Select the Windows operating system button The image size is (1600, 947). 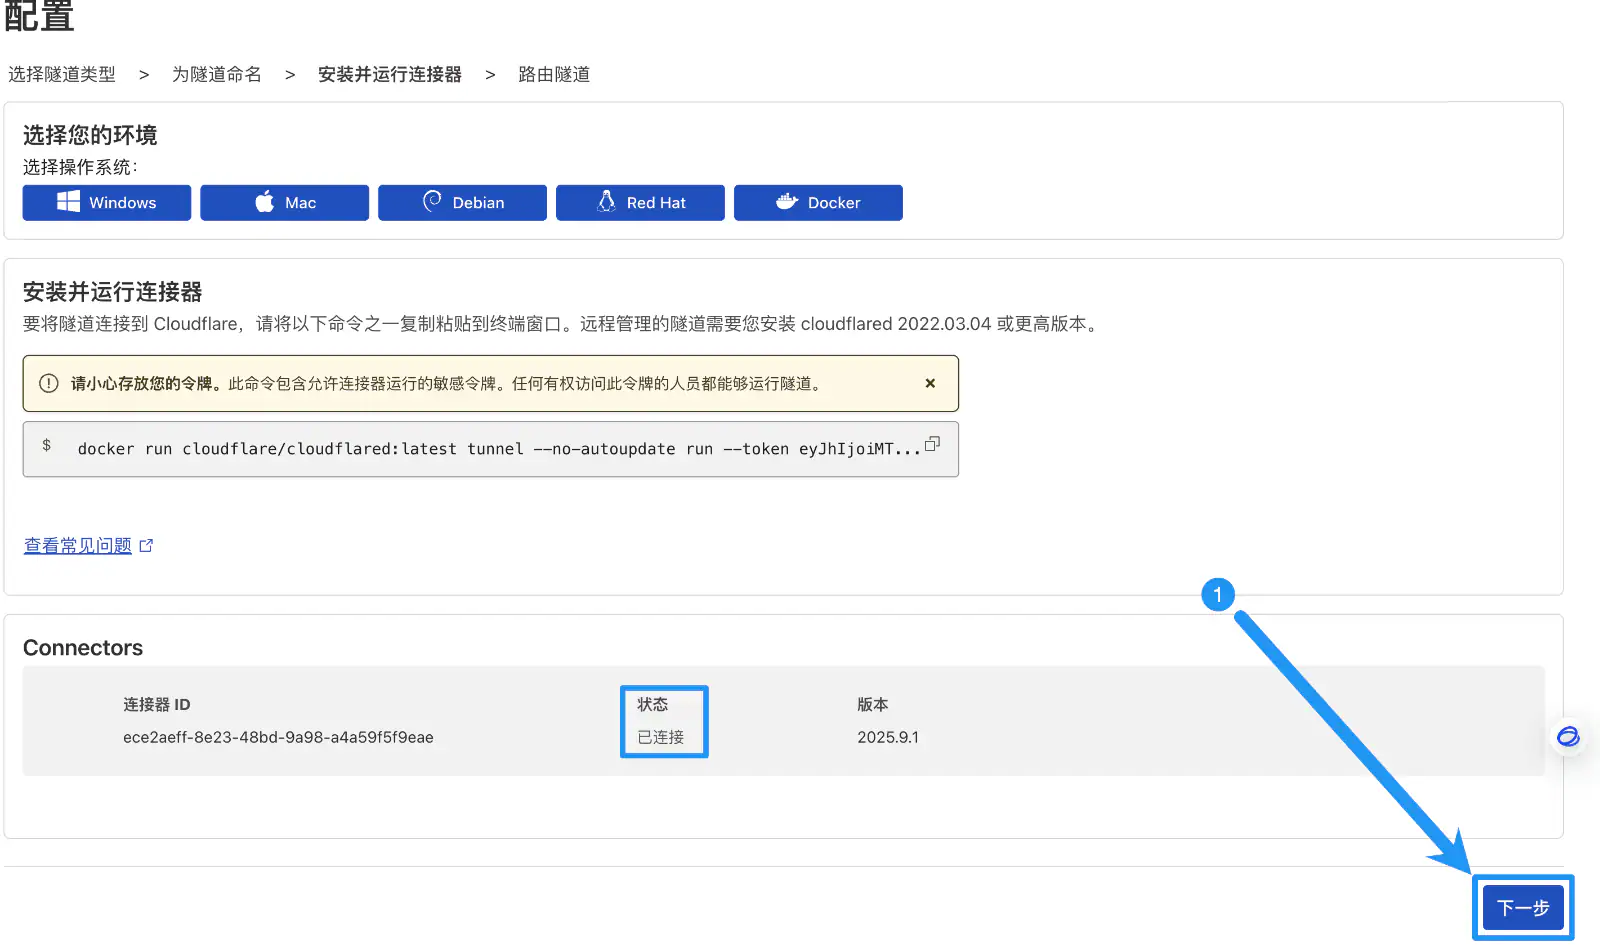coord(106,202)
